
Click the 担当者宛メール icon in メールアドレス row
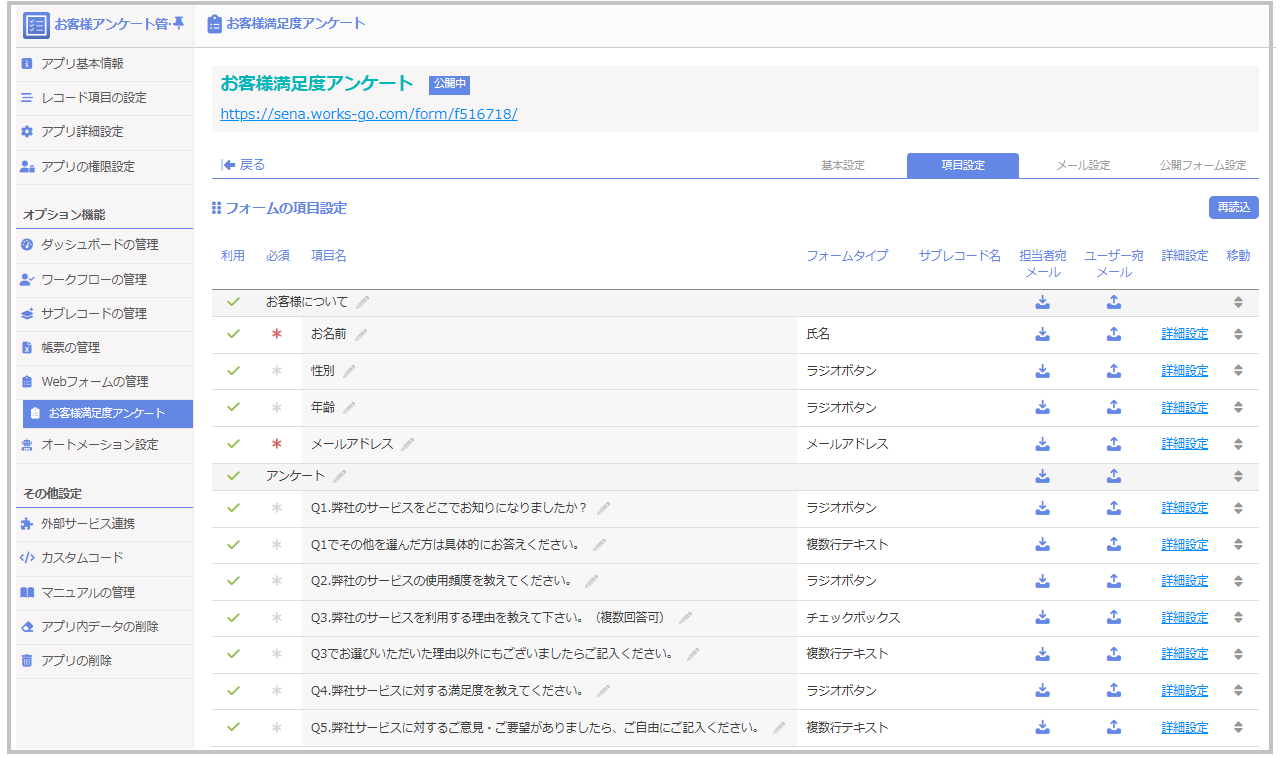click(1042, 444)
